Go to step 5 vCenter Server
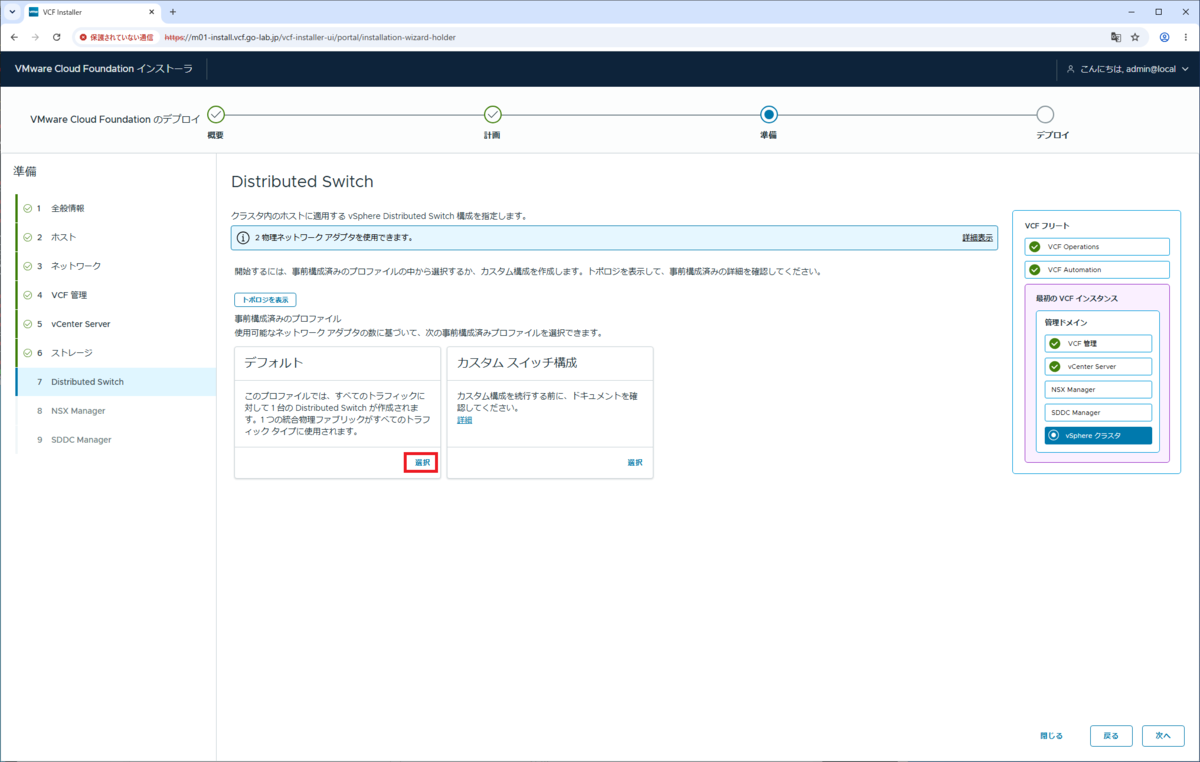Screen dimensions: 1200x762 (x=115, y=324)
